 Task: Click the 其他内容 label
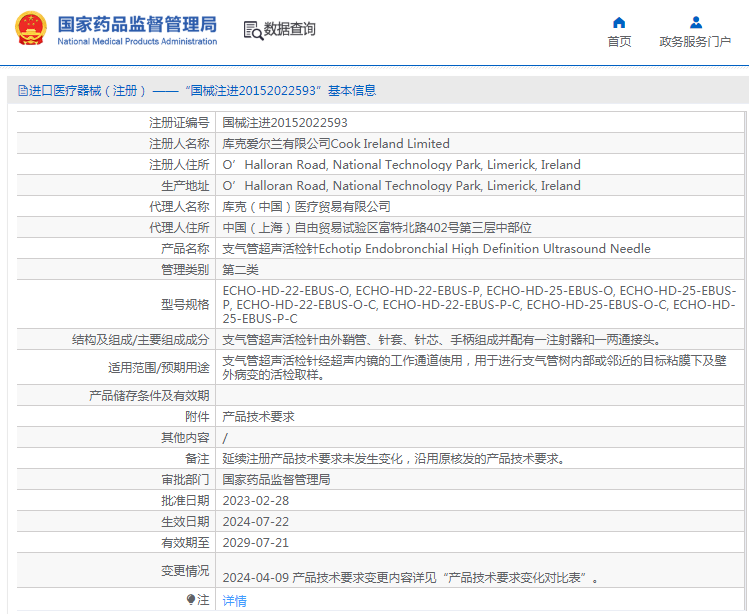pos(185,438)
